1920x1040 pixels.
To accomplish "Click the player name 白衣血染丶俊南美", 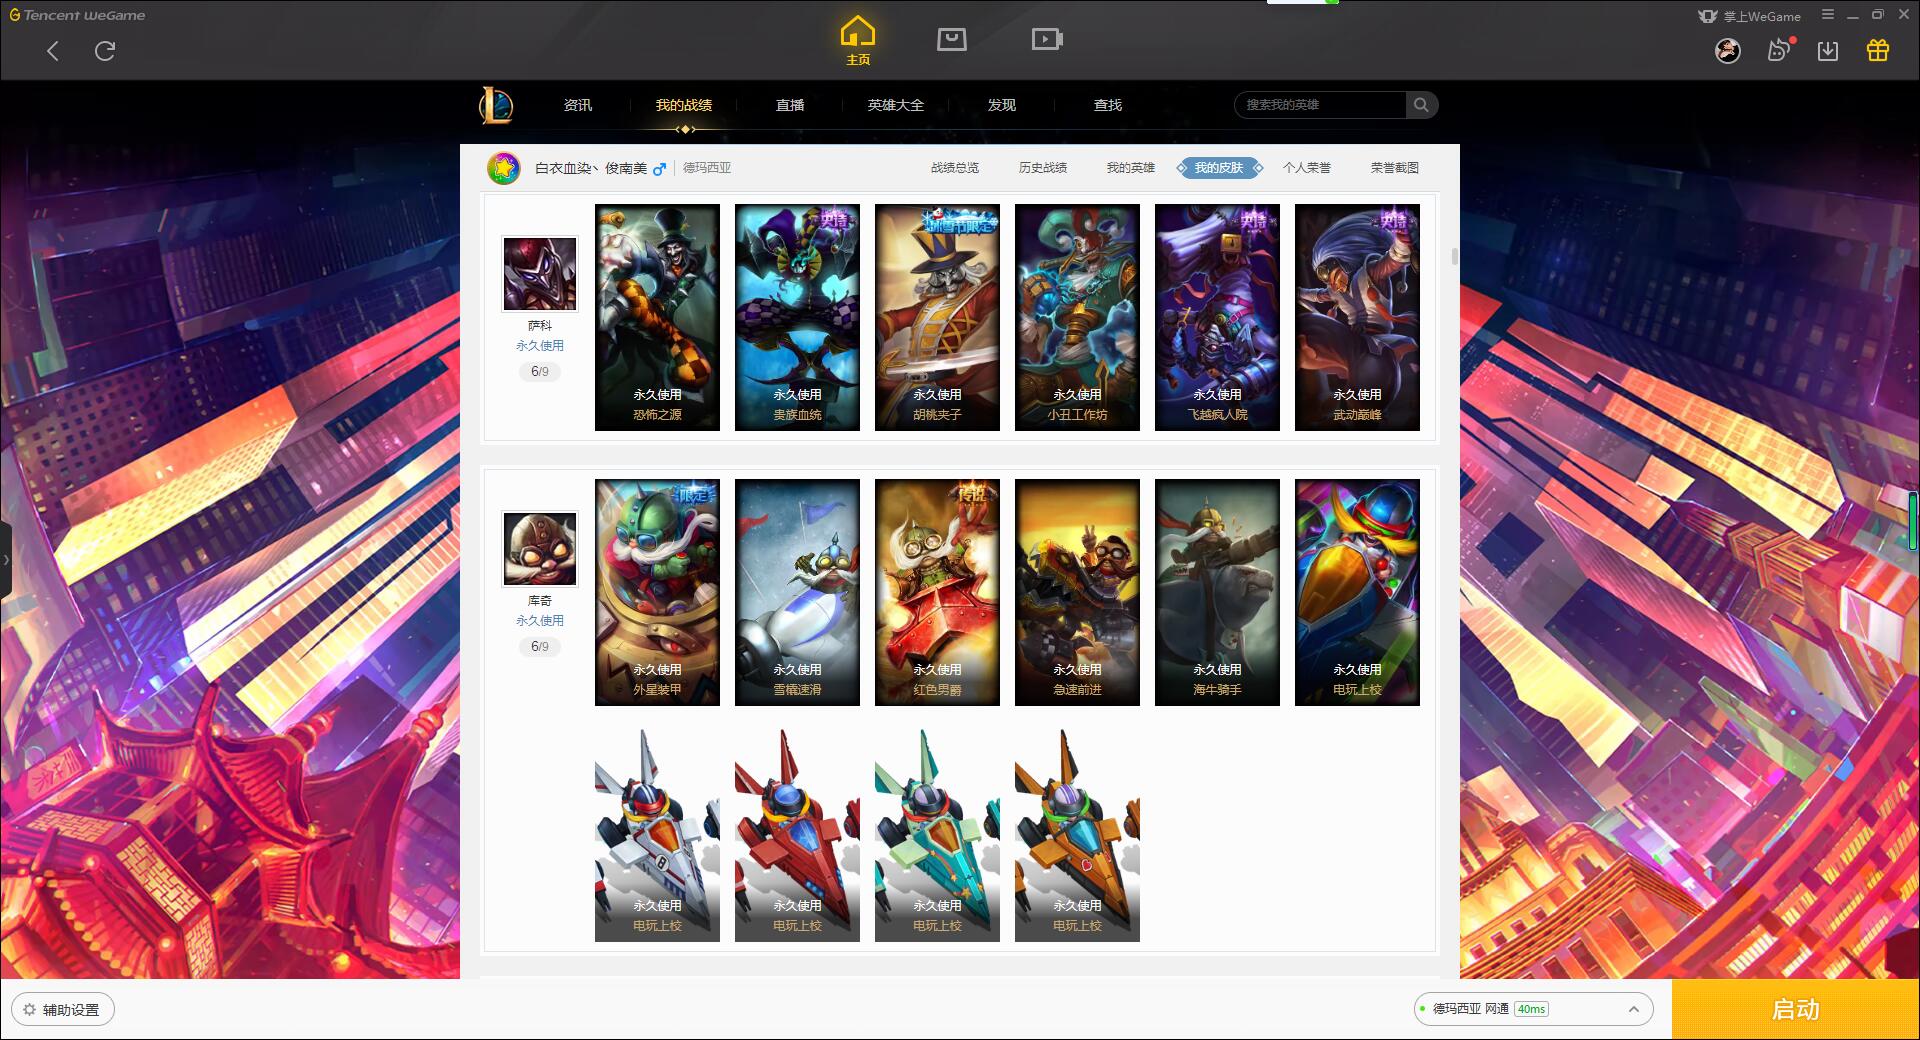I will tap(591, 168).
